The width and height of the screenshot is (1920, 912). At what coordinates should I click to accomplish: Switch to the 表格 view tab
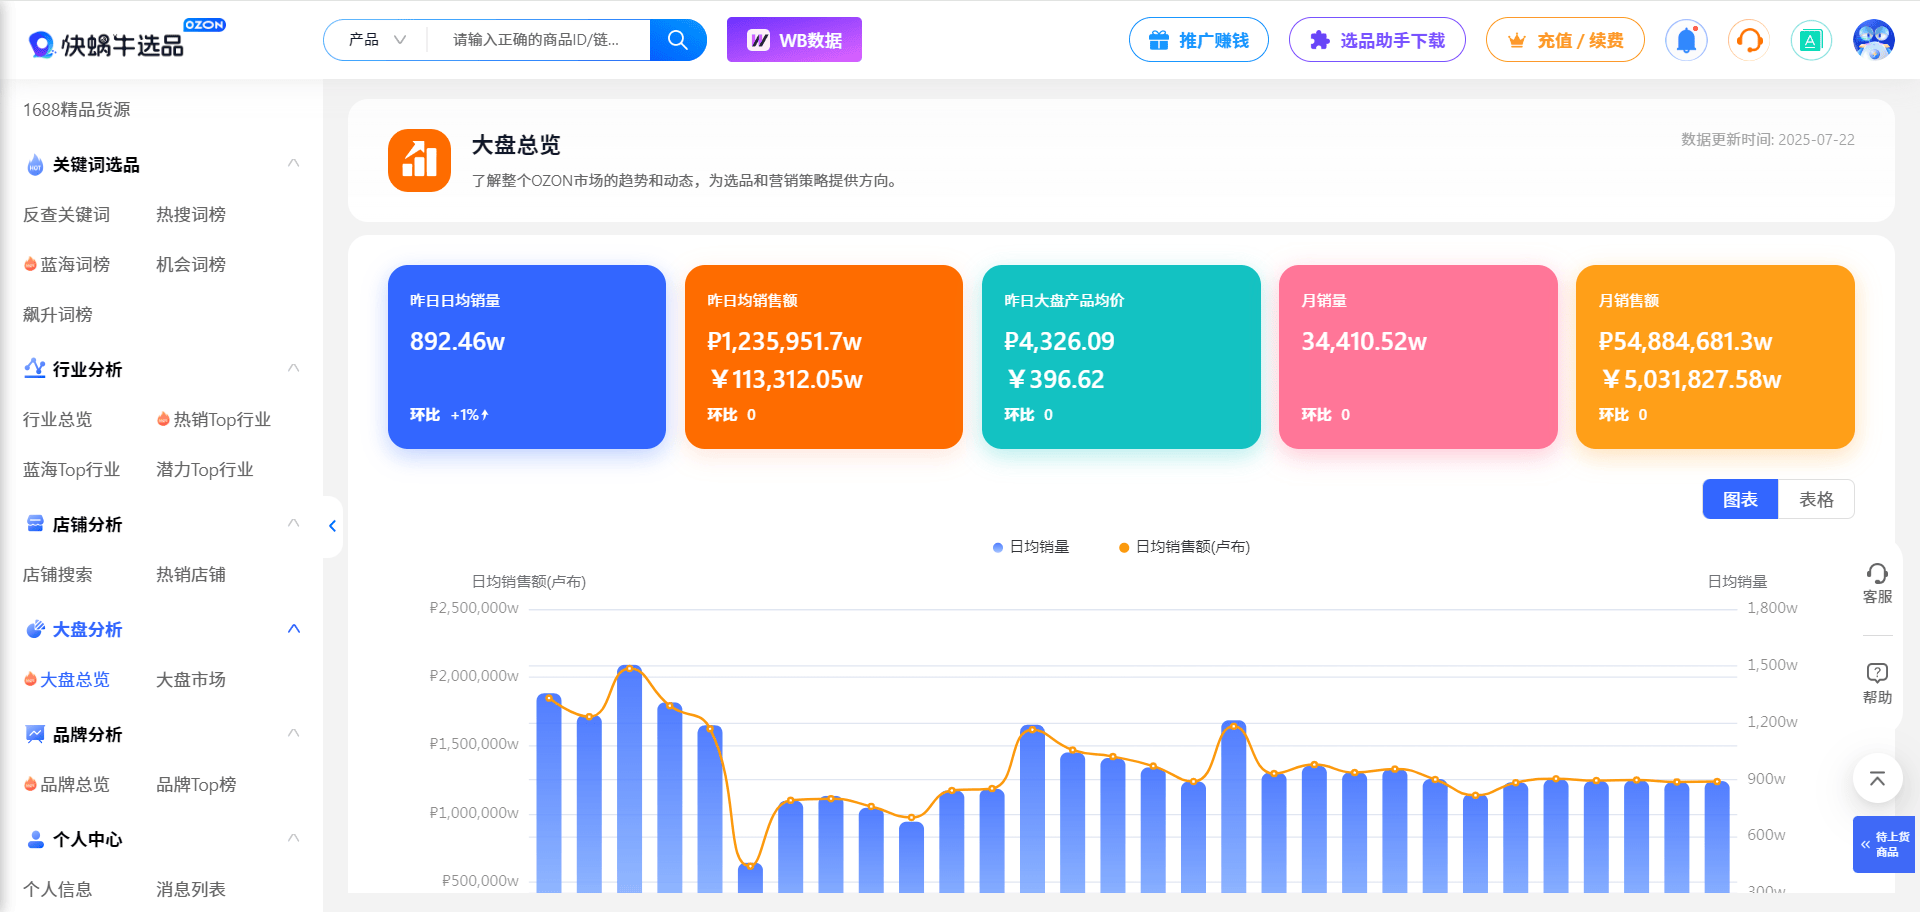tap(1816, 498)
